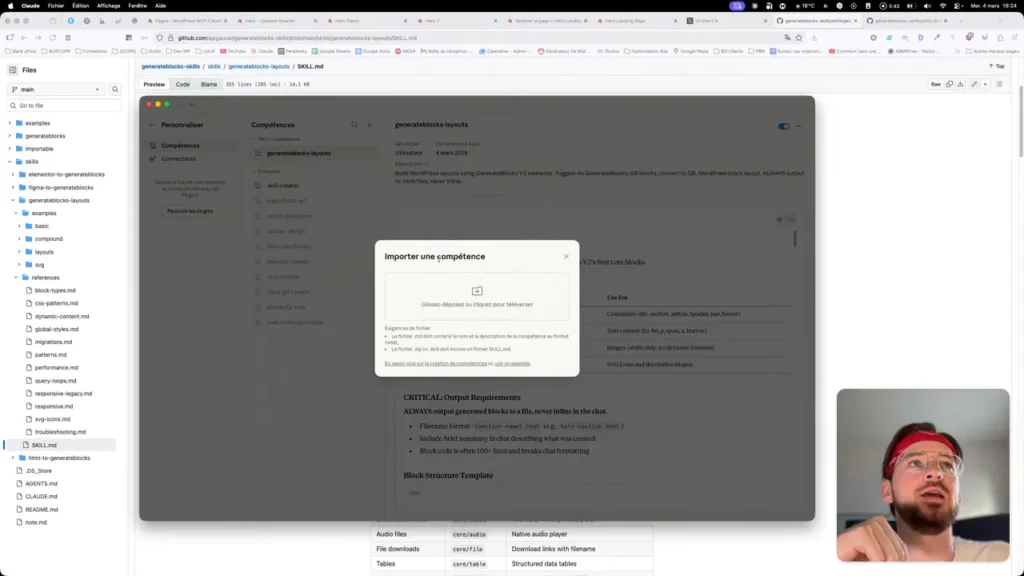Click the pencil edit file icon
Screen dimensions: 1024x576
point(974,84)
